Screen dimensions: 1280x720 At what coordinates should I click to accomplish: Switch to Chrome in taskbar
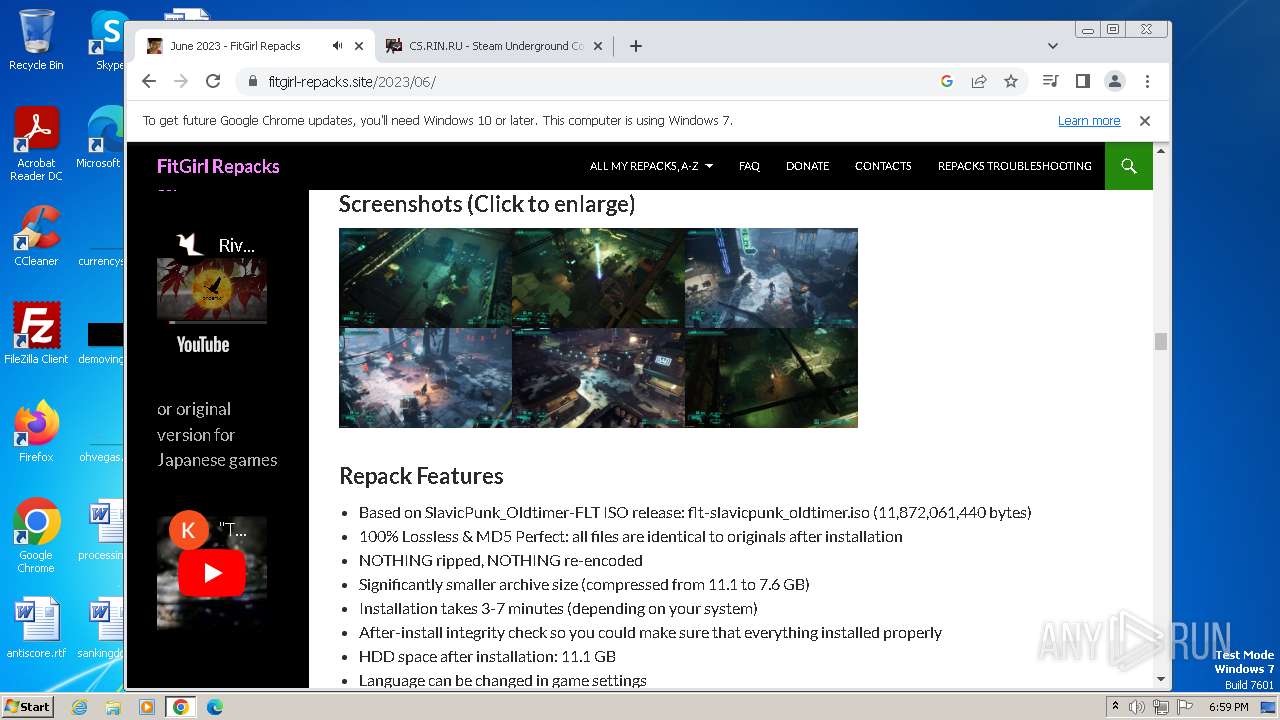click(x=181, y=707)
